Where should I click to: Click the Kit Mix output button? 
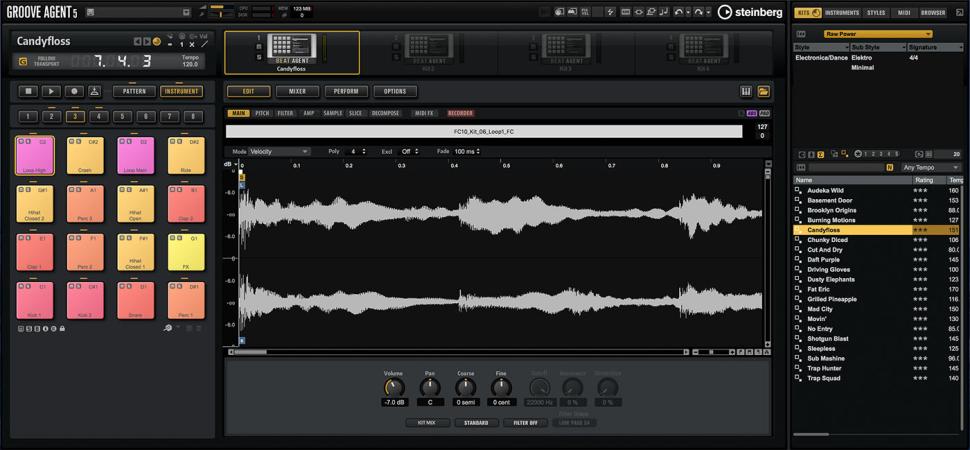(427, 423)
